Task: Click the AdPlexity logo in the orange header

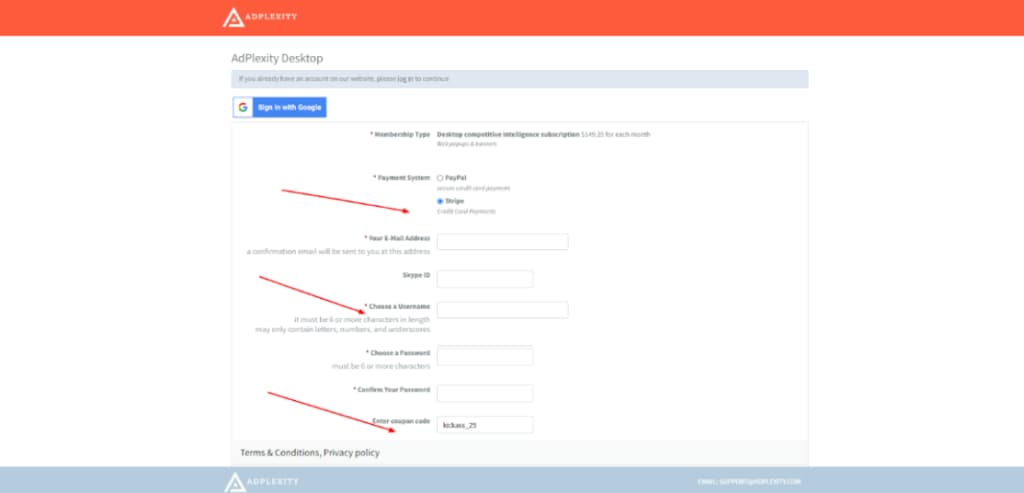Action: 259,17
